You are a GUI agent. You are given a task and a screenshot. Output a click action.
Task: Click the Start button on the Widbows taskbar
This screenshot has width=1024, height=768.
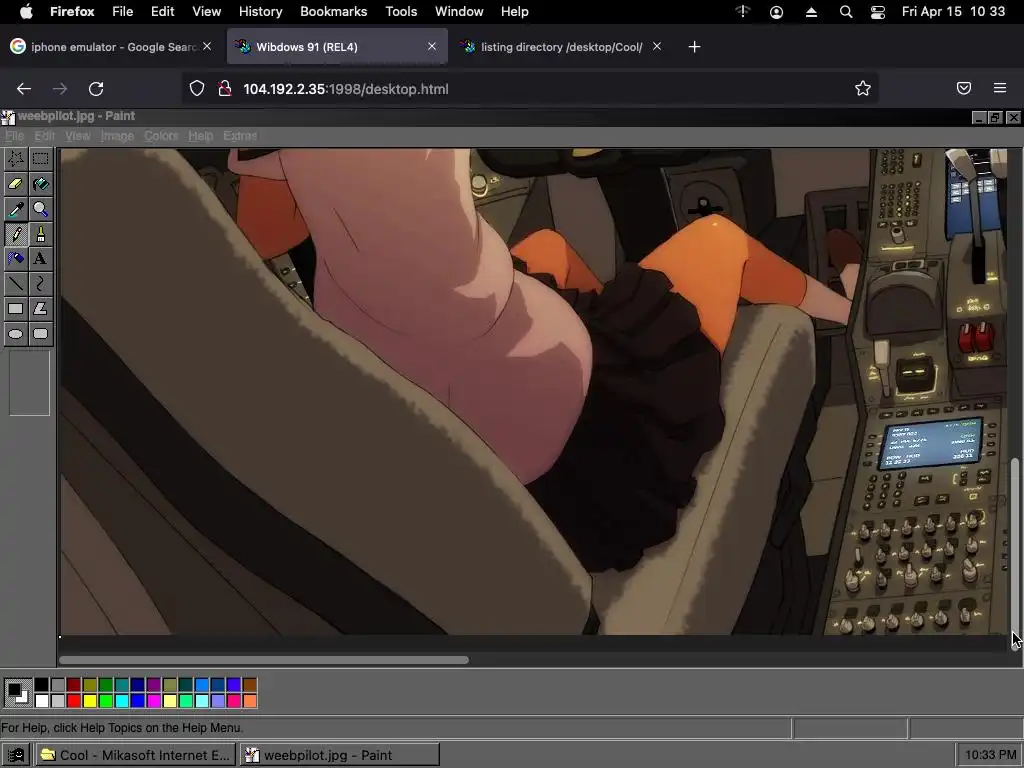point(16,755)
